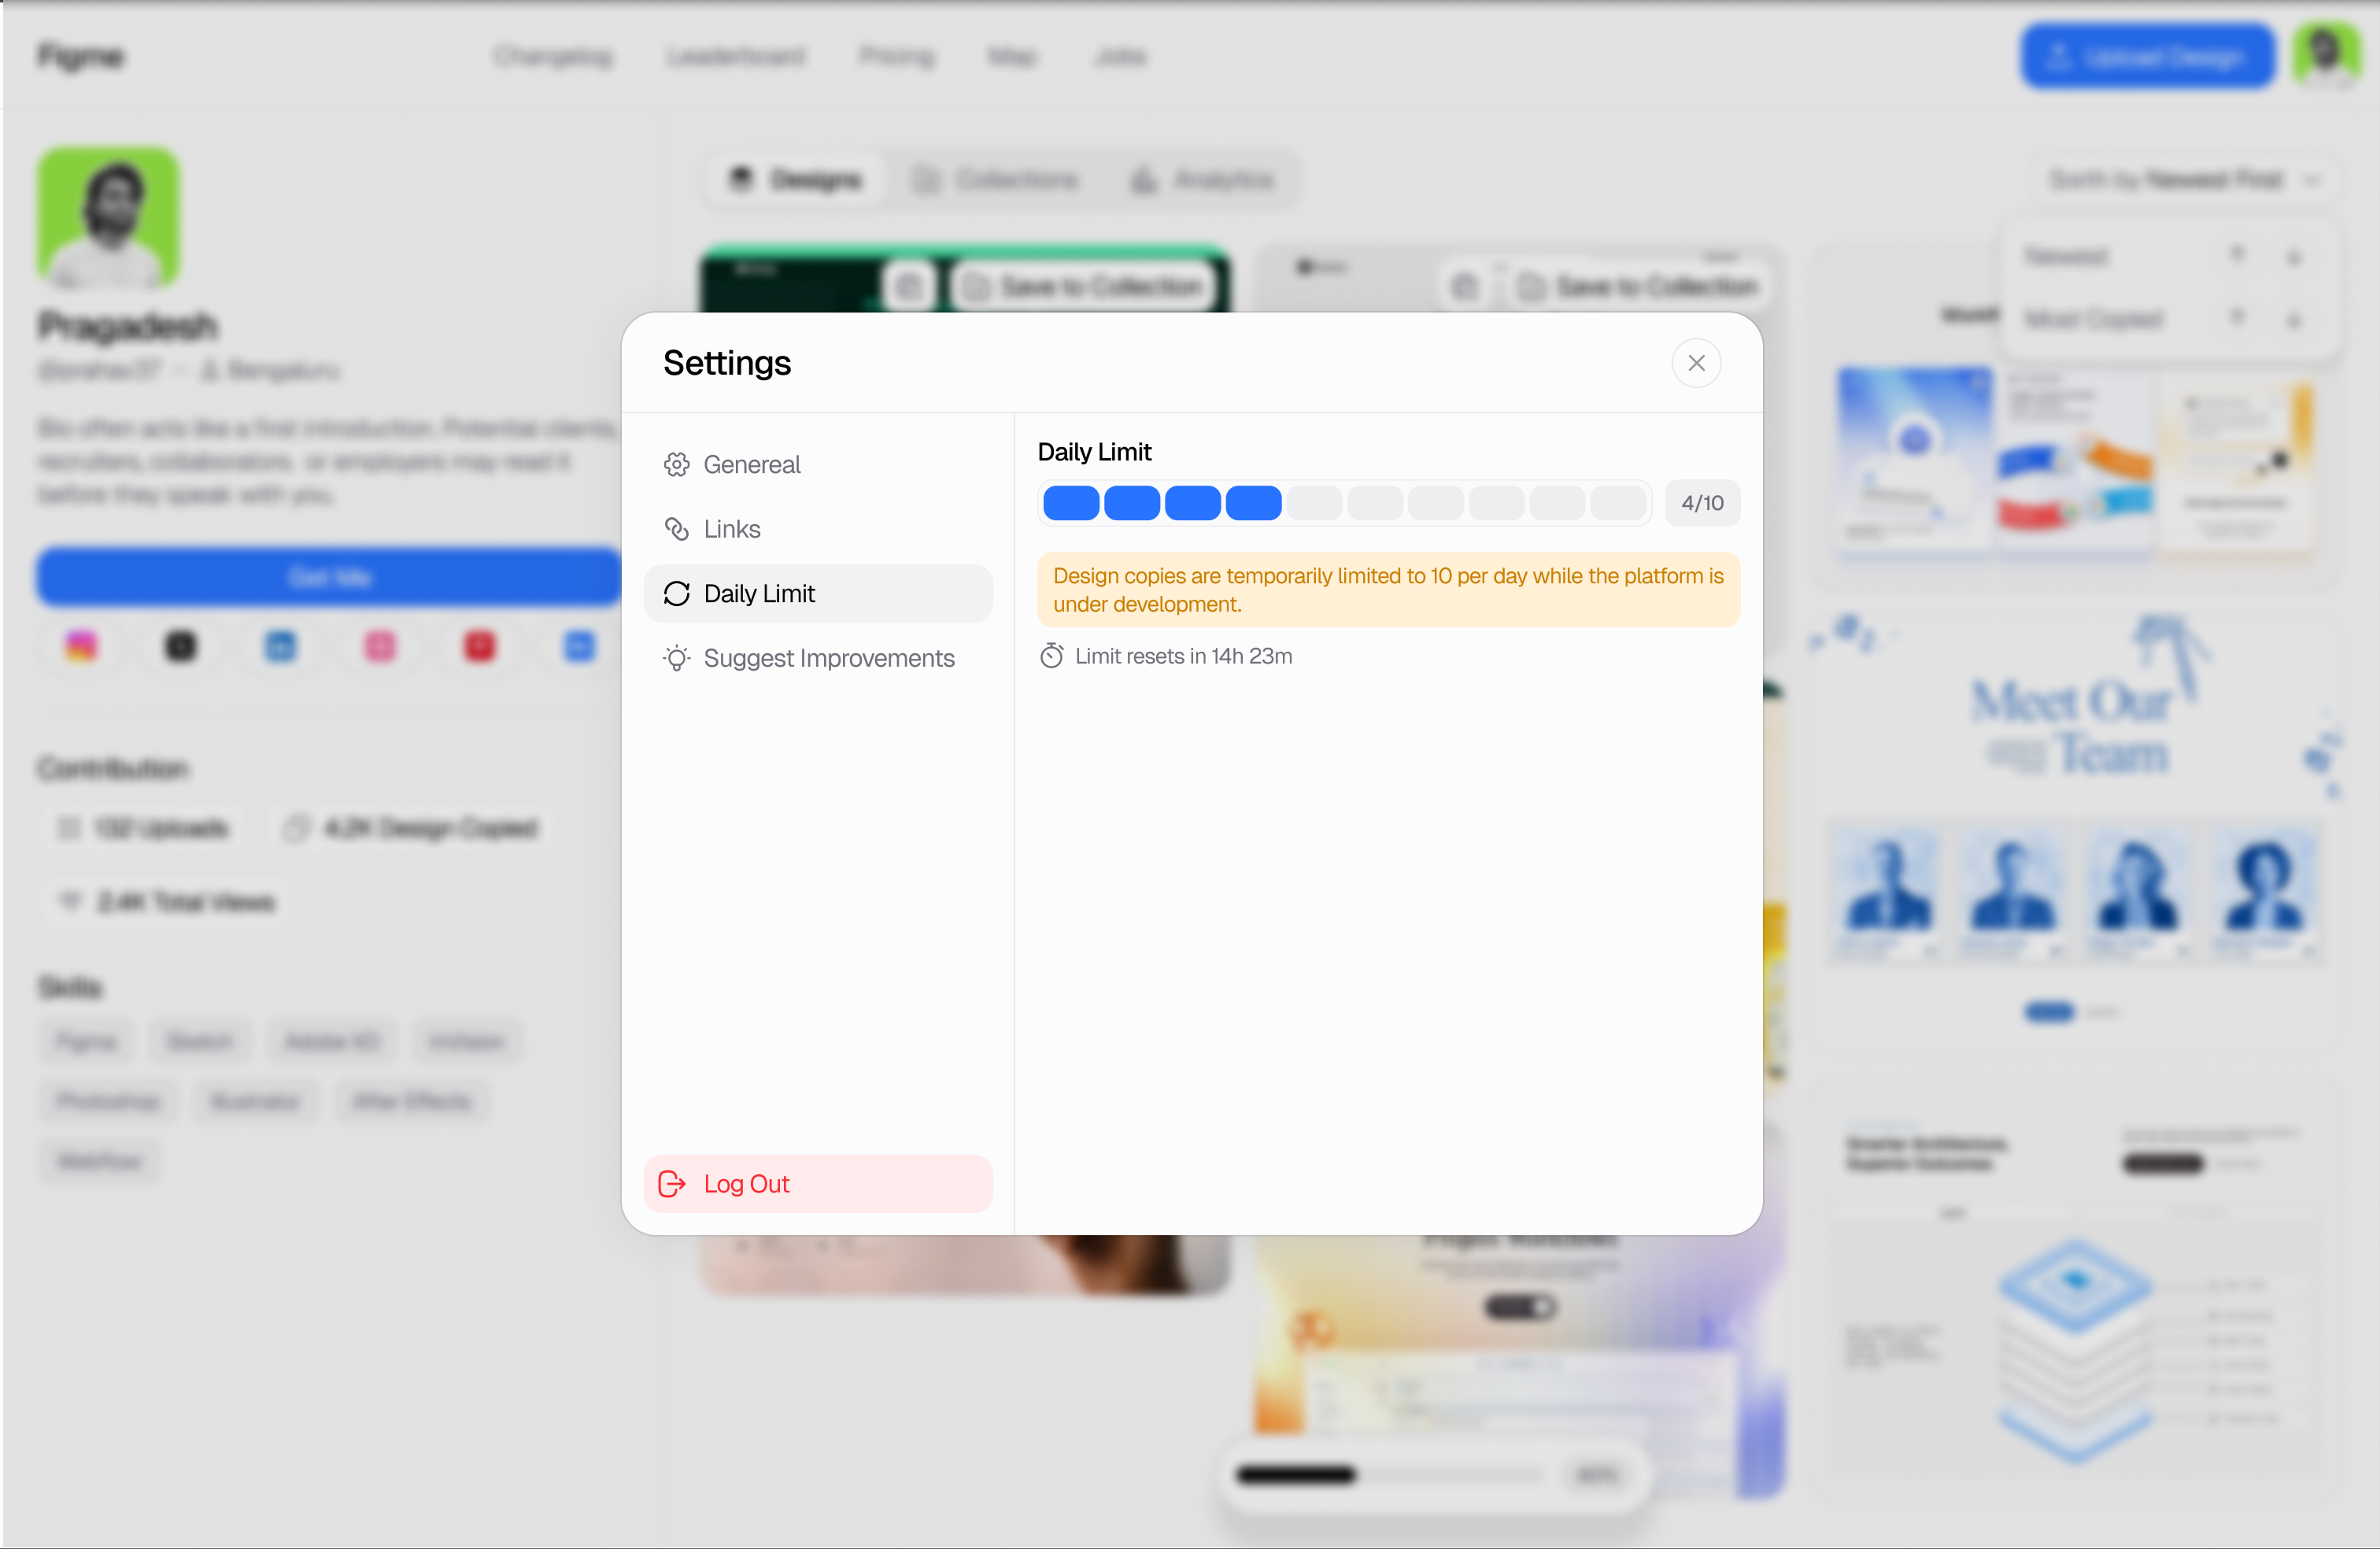Screen dimensions: 2380x1549
Task: Click the Limit resets in 14h 23m text
Action: (x=1183, y=656)
